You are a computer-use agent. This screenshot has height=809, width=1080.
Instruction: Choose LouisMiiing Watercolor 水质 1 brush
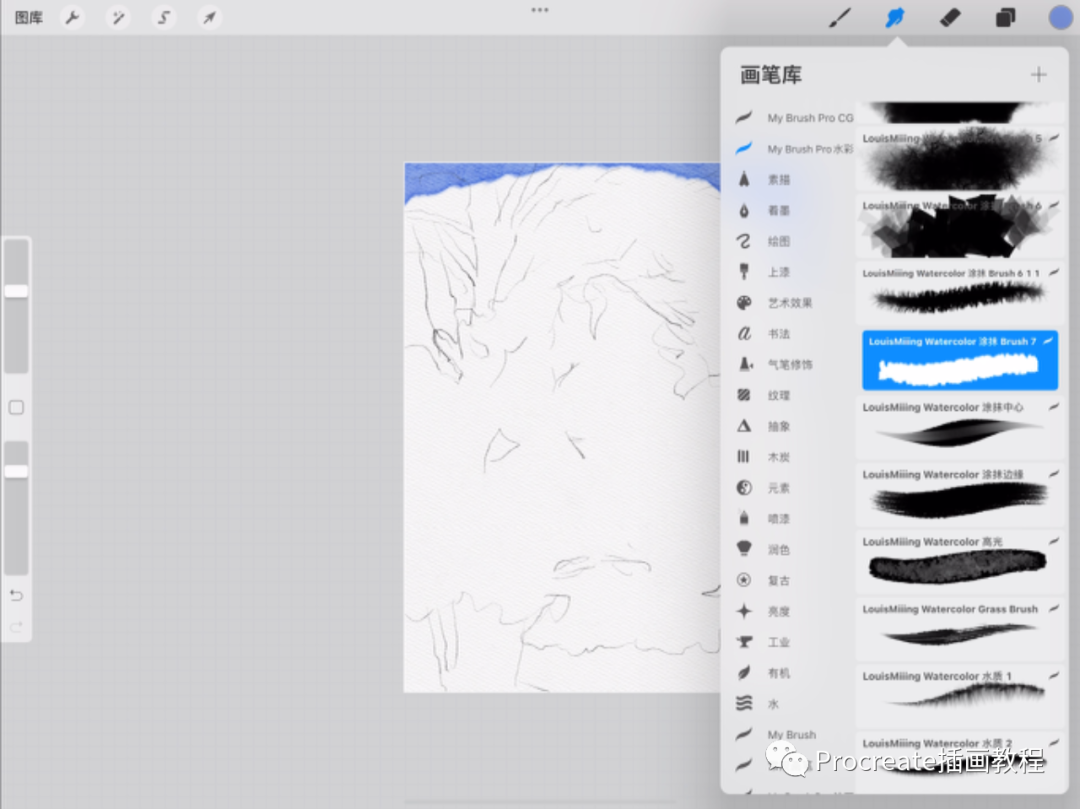pos(960,695)
